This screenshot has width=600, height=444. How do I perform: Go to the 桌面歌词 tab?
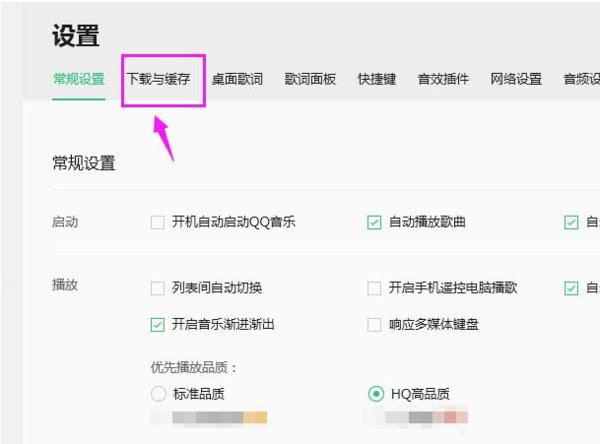coord(236,79)
